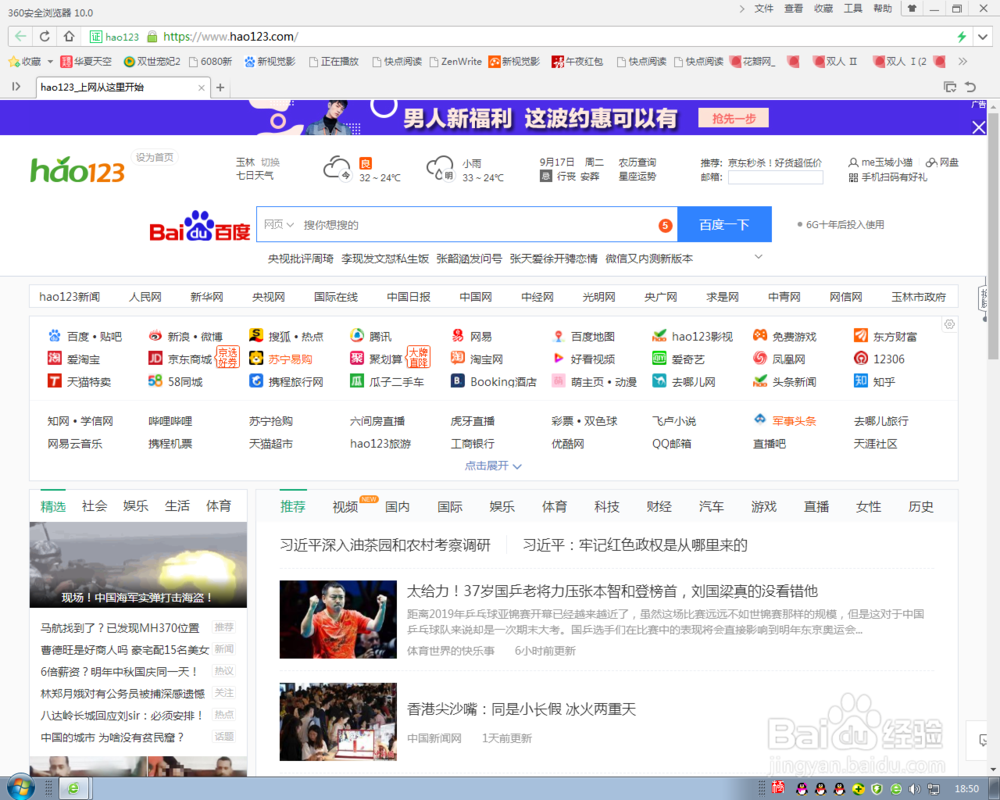Open 百度·贴吧 site icon link
The height and width of the screenshot is (800, 1000).
[55, 336]
